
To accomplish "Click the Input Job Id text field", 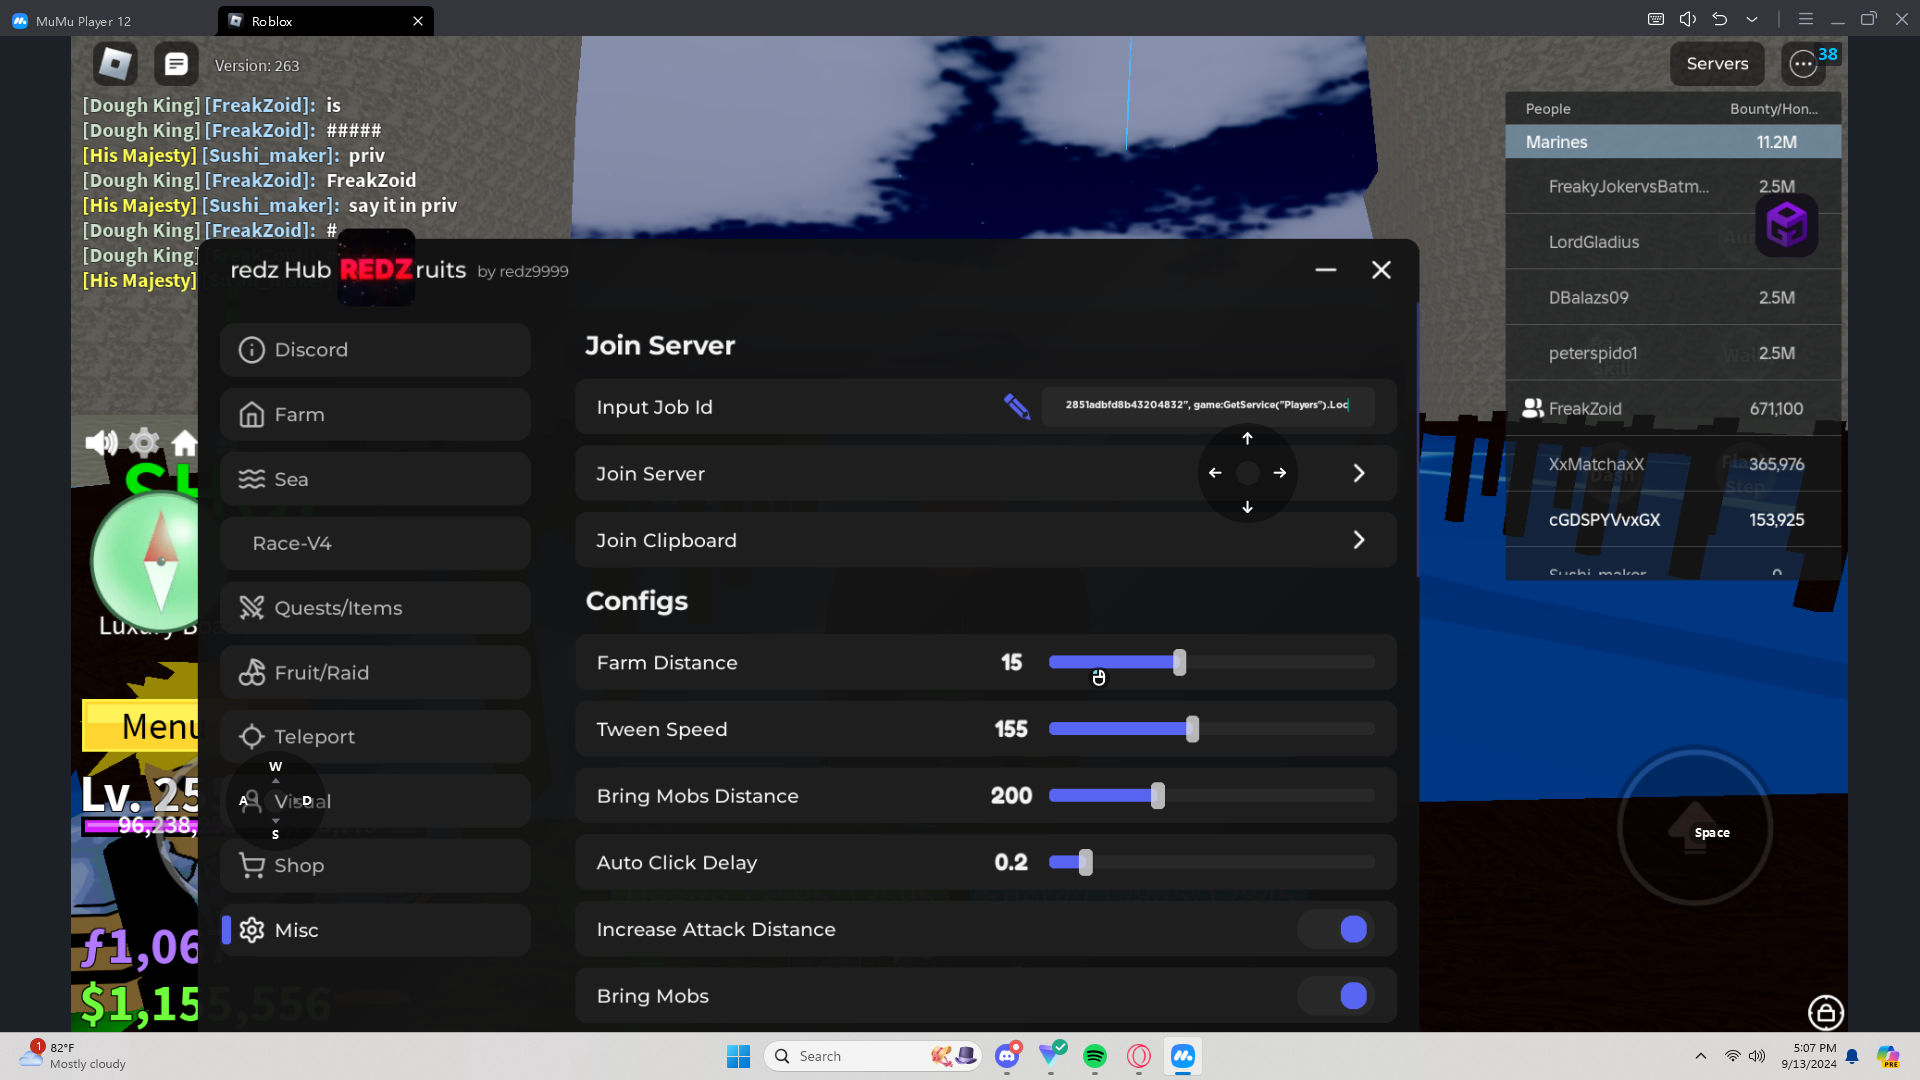I will pyautogui.click(x=1208, y=406).
